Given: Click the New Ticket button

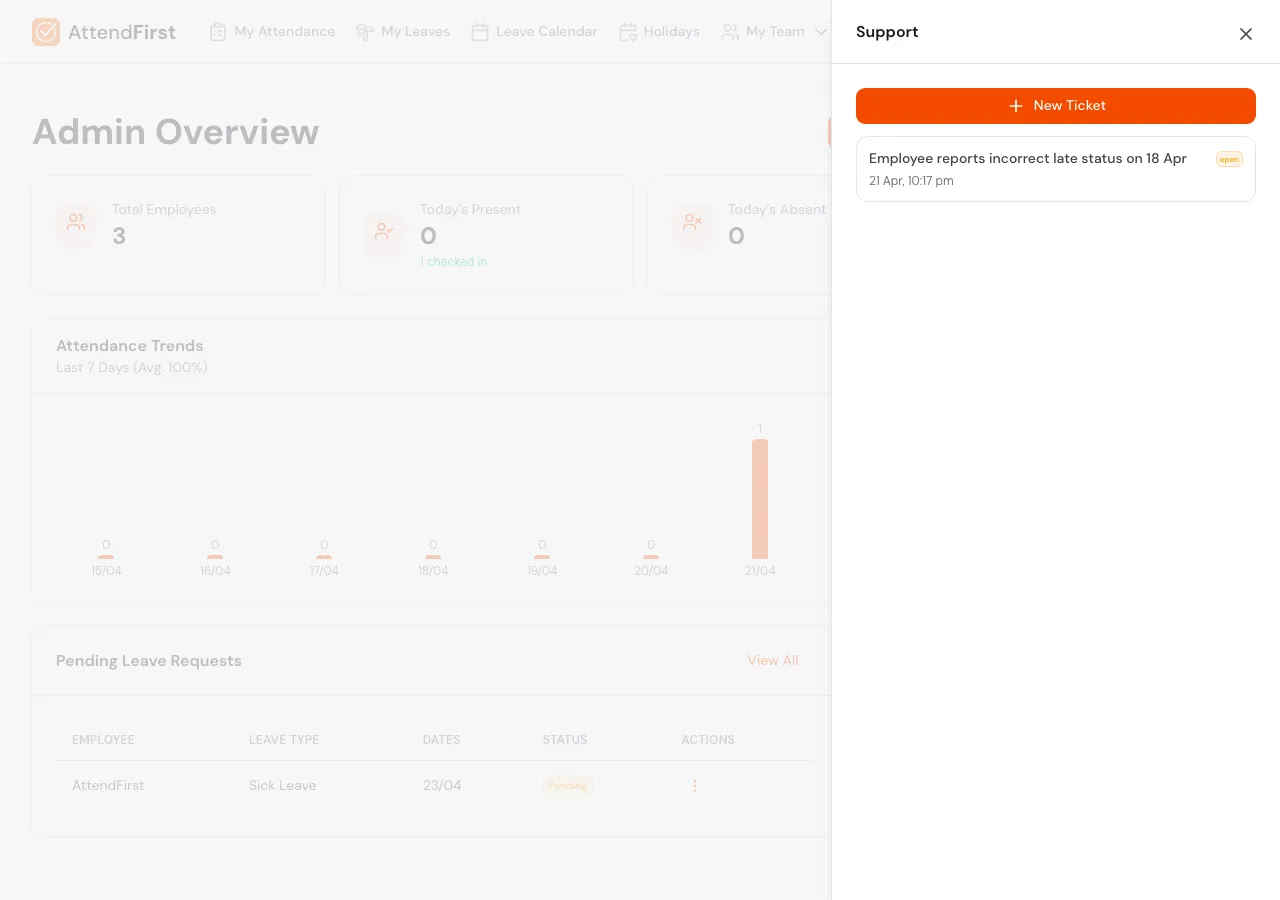Looking at the screenshot, I should pyautogui.click(x=1056, y=105).
